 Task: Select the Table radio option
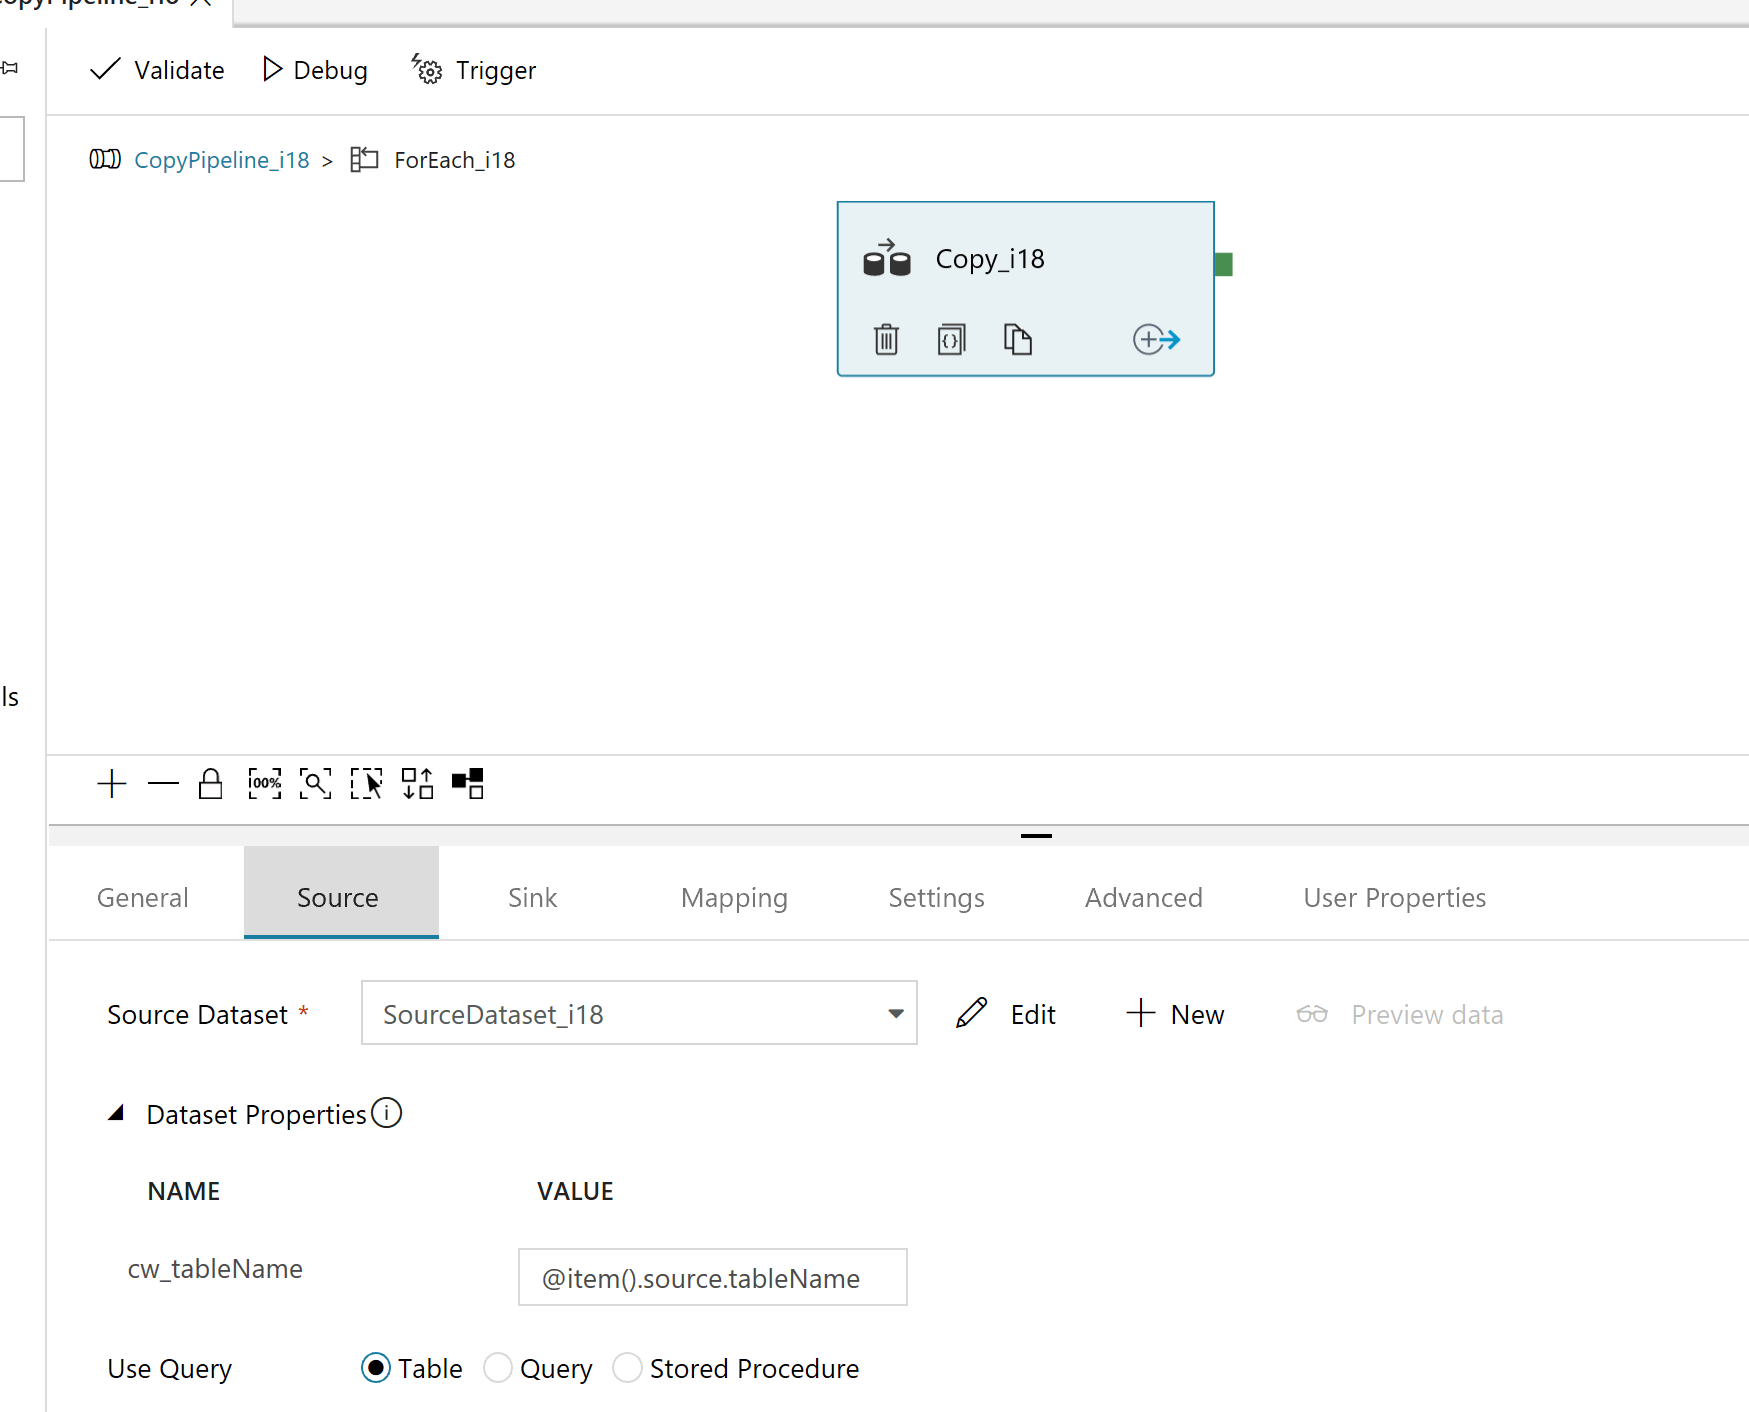click(376, 1367)
